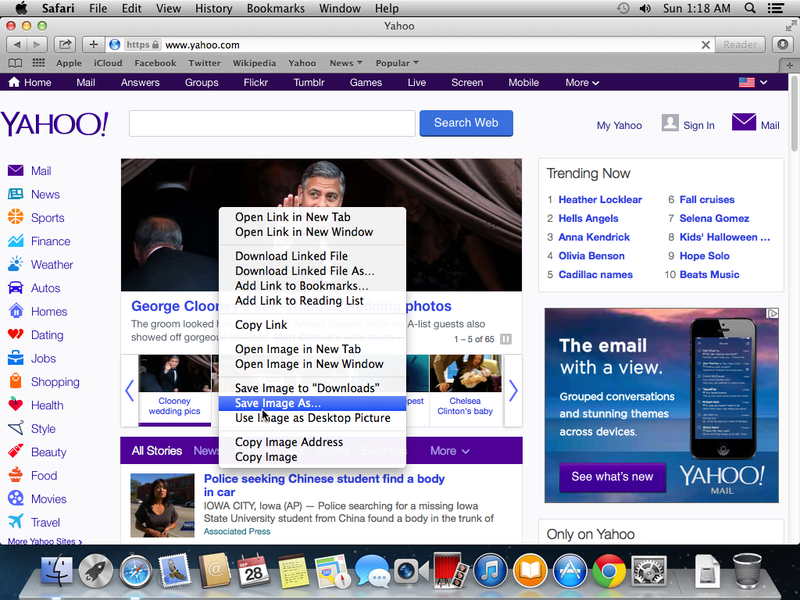Click See what's new button in ad

(612, 477)
